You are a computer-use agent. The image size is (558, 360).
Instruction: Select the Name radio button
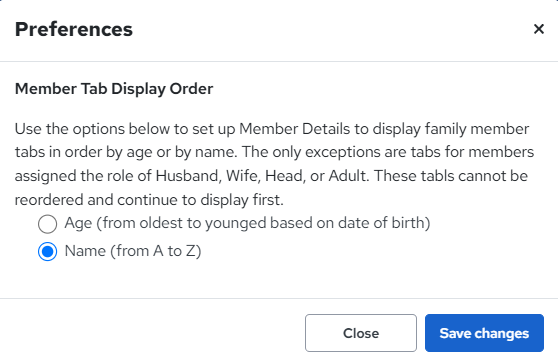tap(47, 251)
